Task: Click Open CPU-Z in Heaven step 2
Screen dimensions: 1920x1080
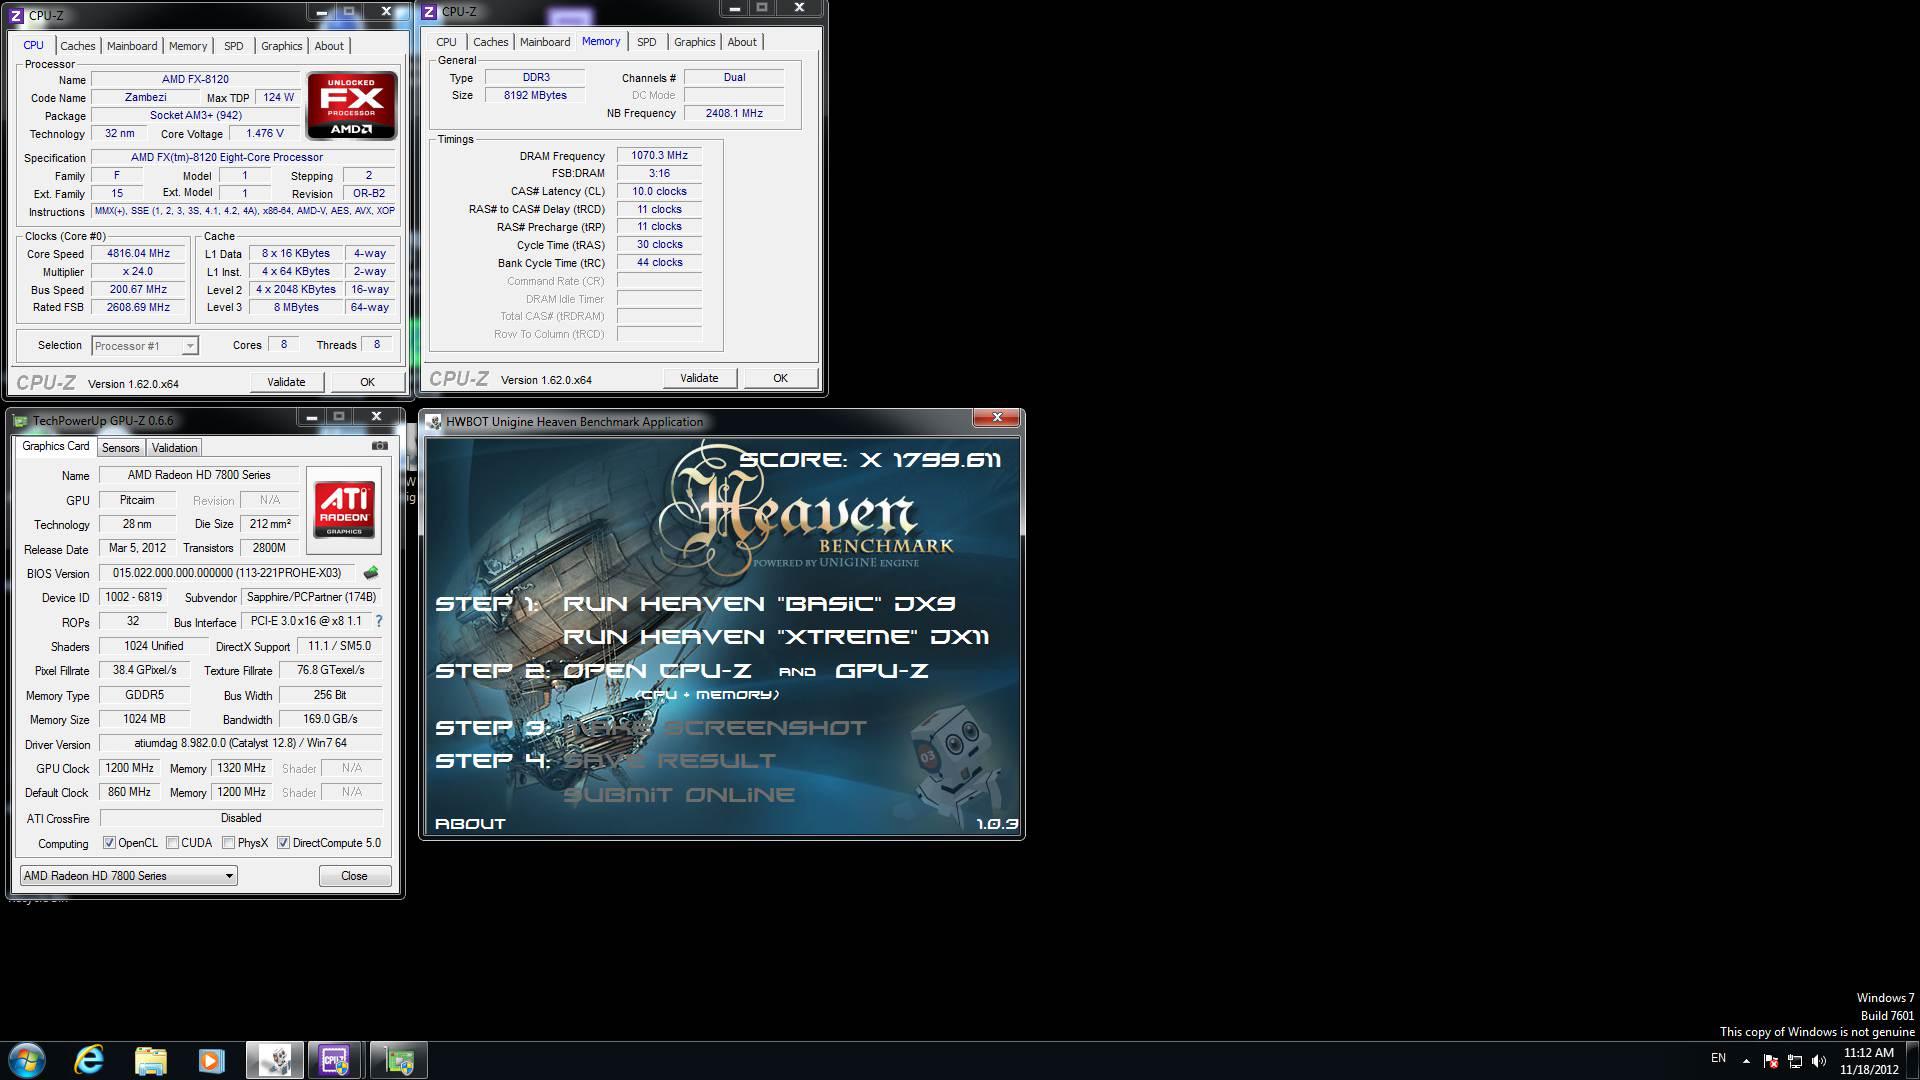Action: point(656,671)
